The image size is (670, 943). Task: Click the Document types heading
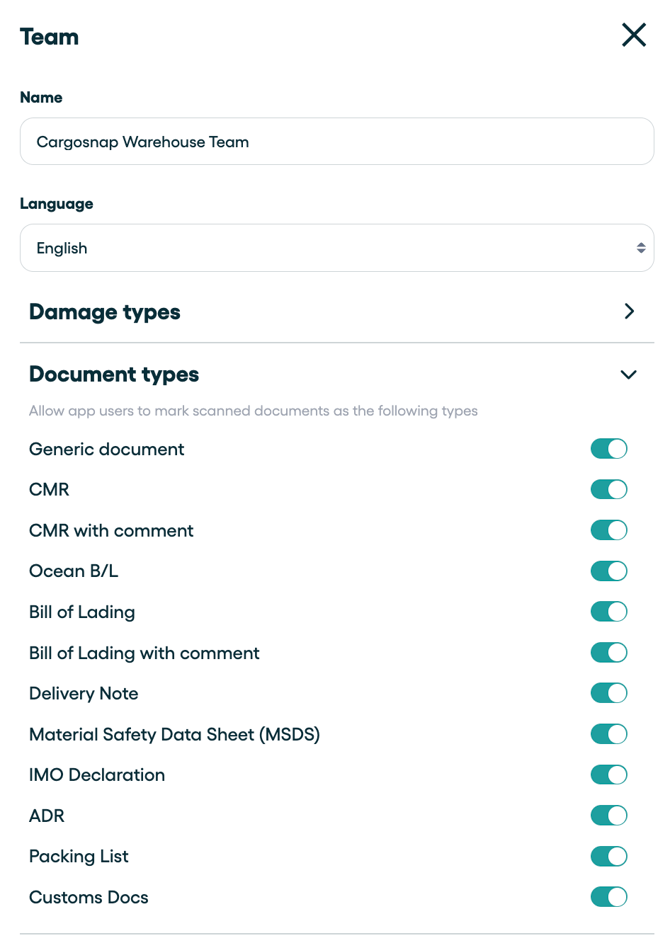pyautogui.click(x=114, y=375)
